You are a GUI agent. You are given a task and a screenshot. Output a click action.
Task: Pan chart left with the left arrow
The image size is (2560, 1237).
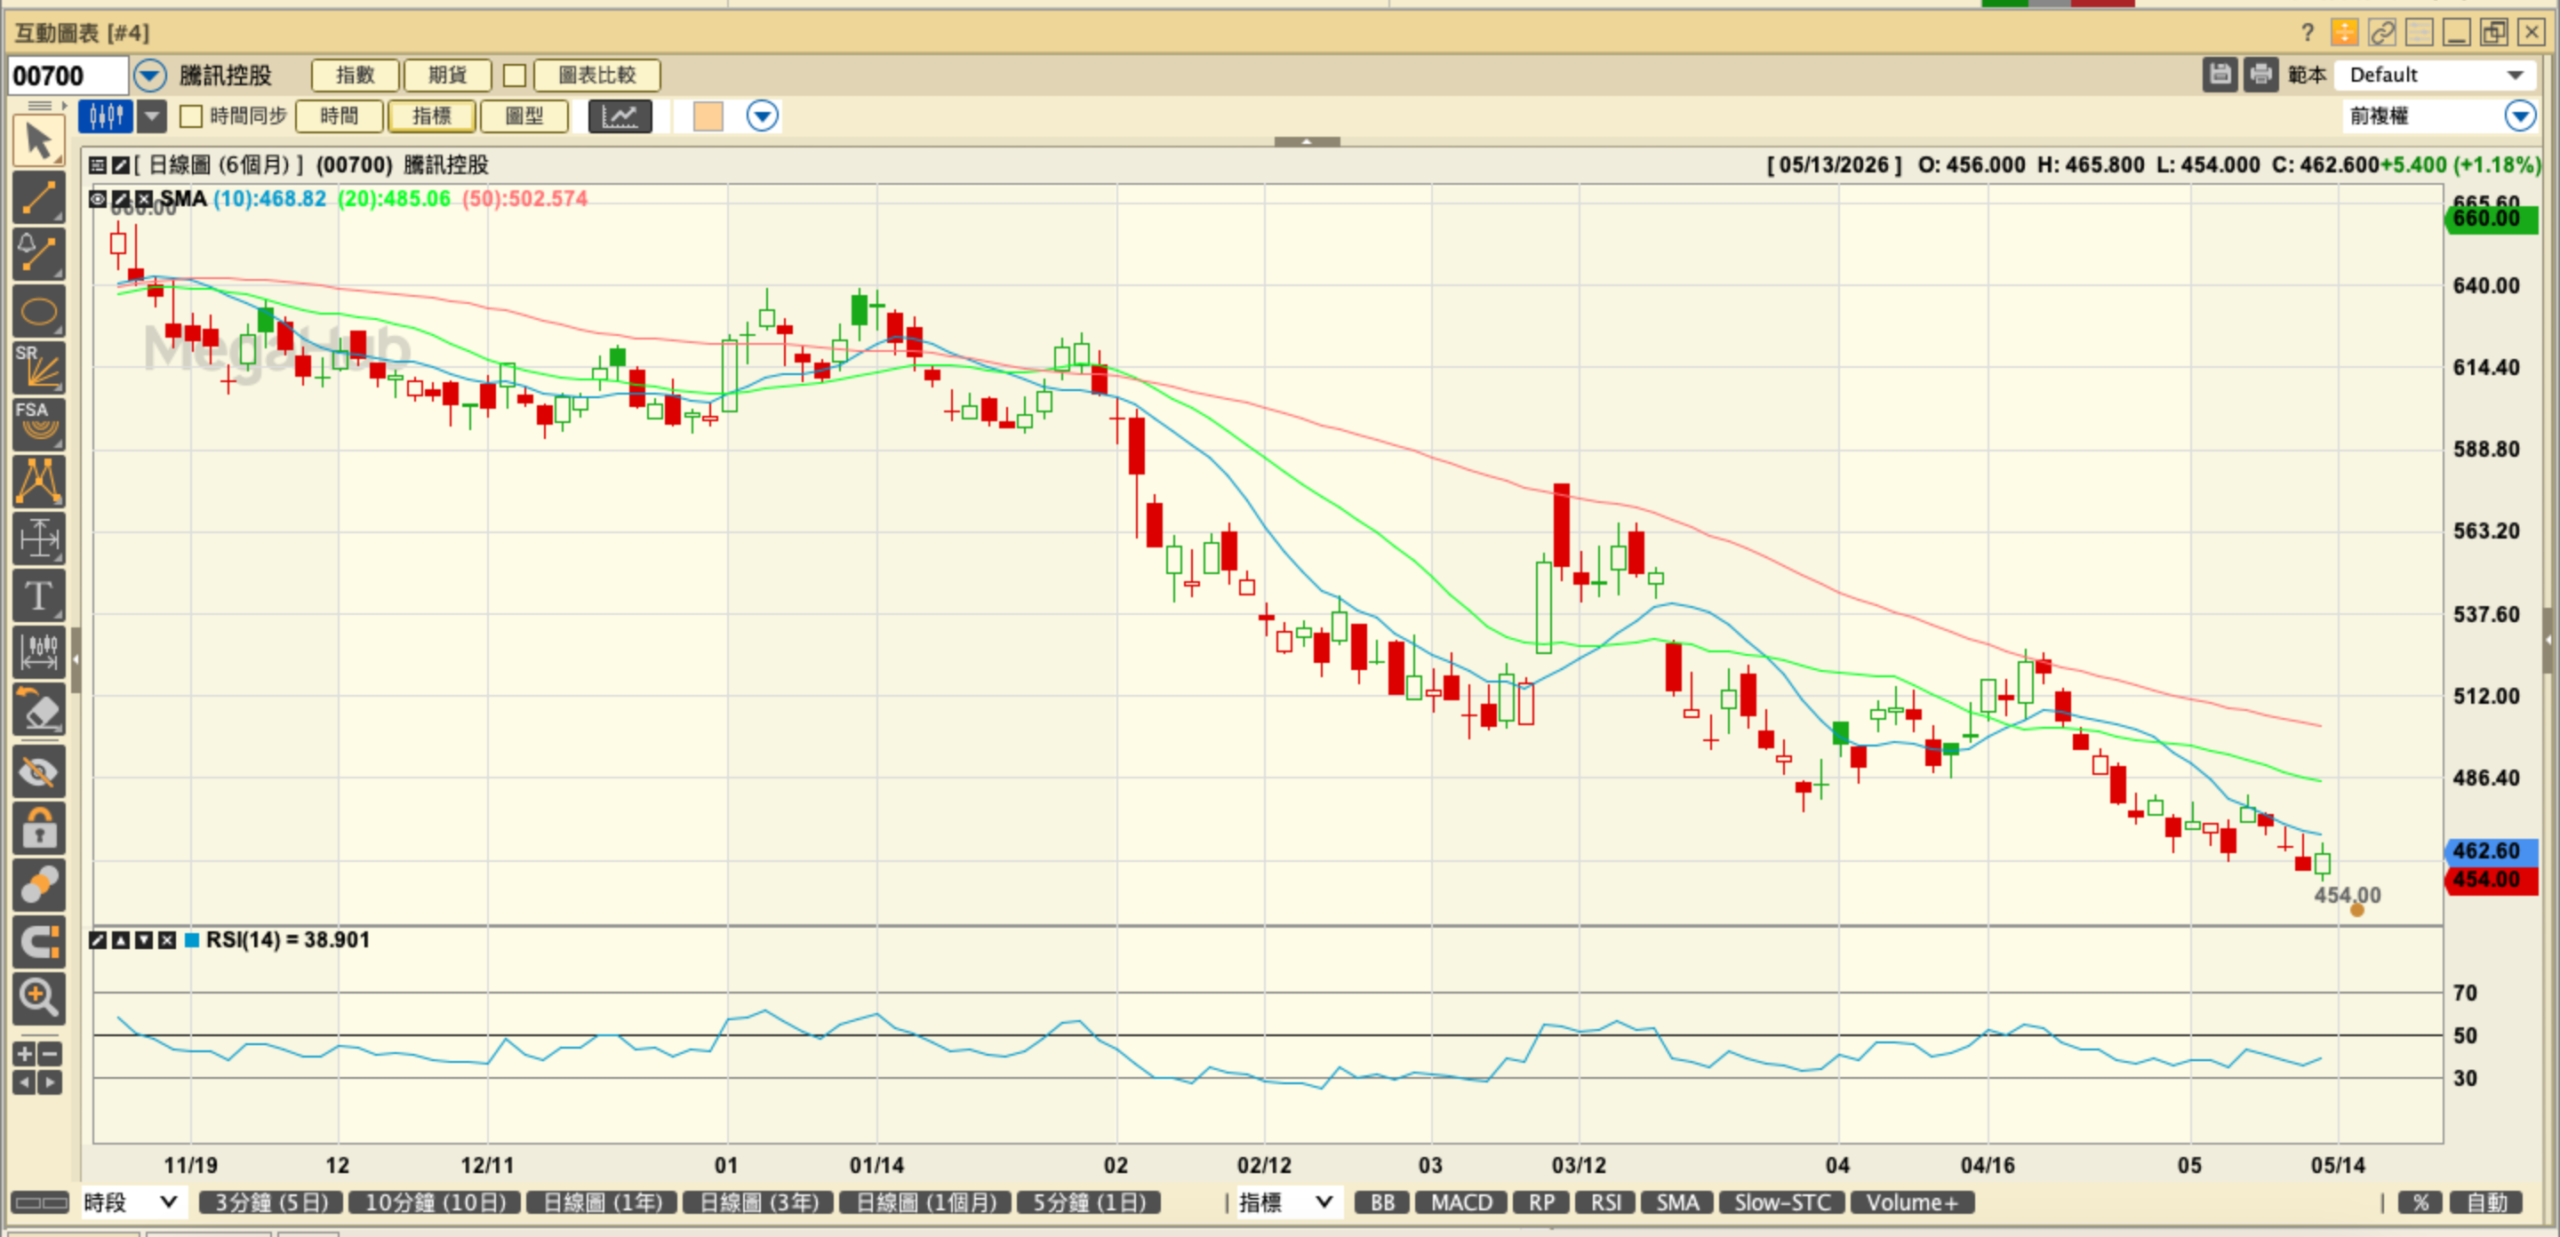[25, 1082]
